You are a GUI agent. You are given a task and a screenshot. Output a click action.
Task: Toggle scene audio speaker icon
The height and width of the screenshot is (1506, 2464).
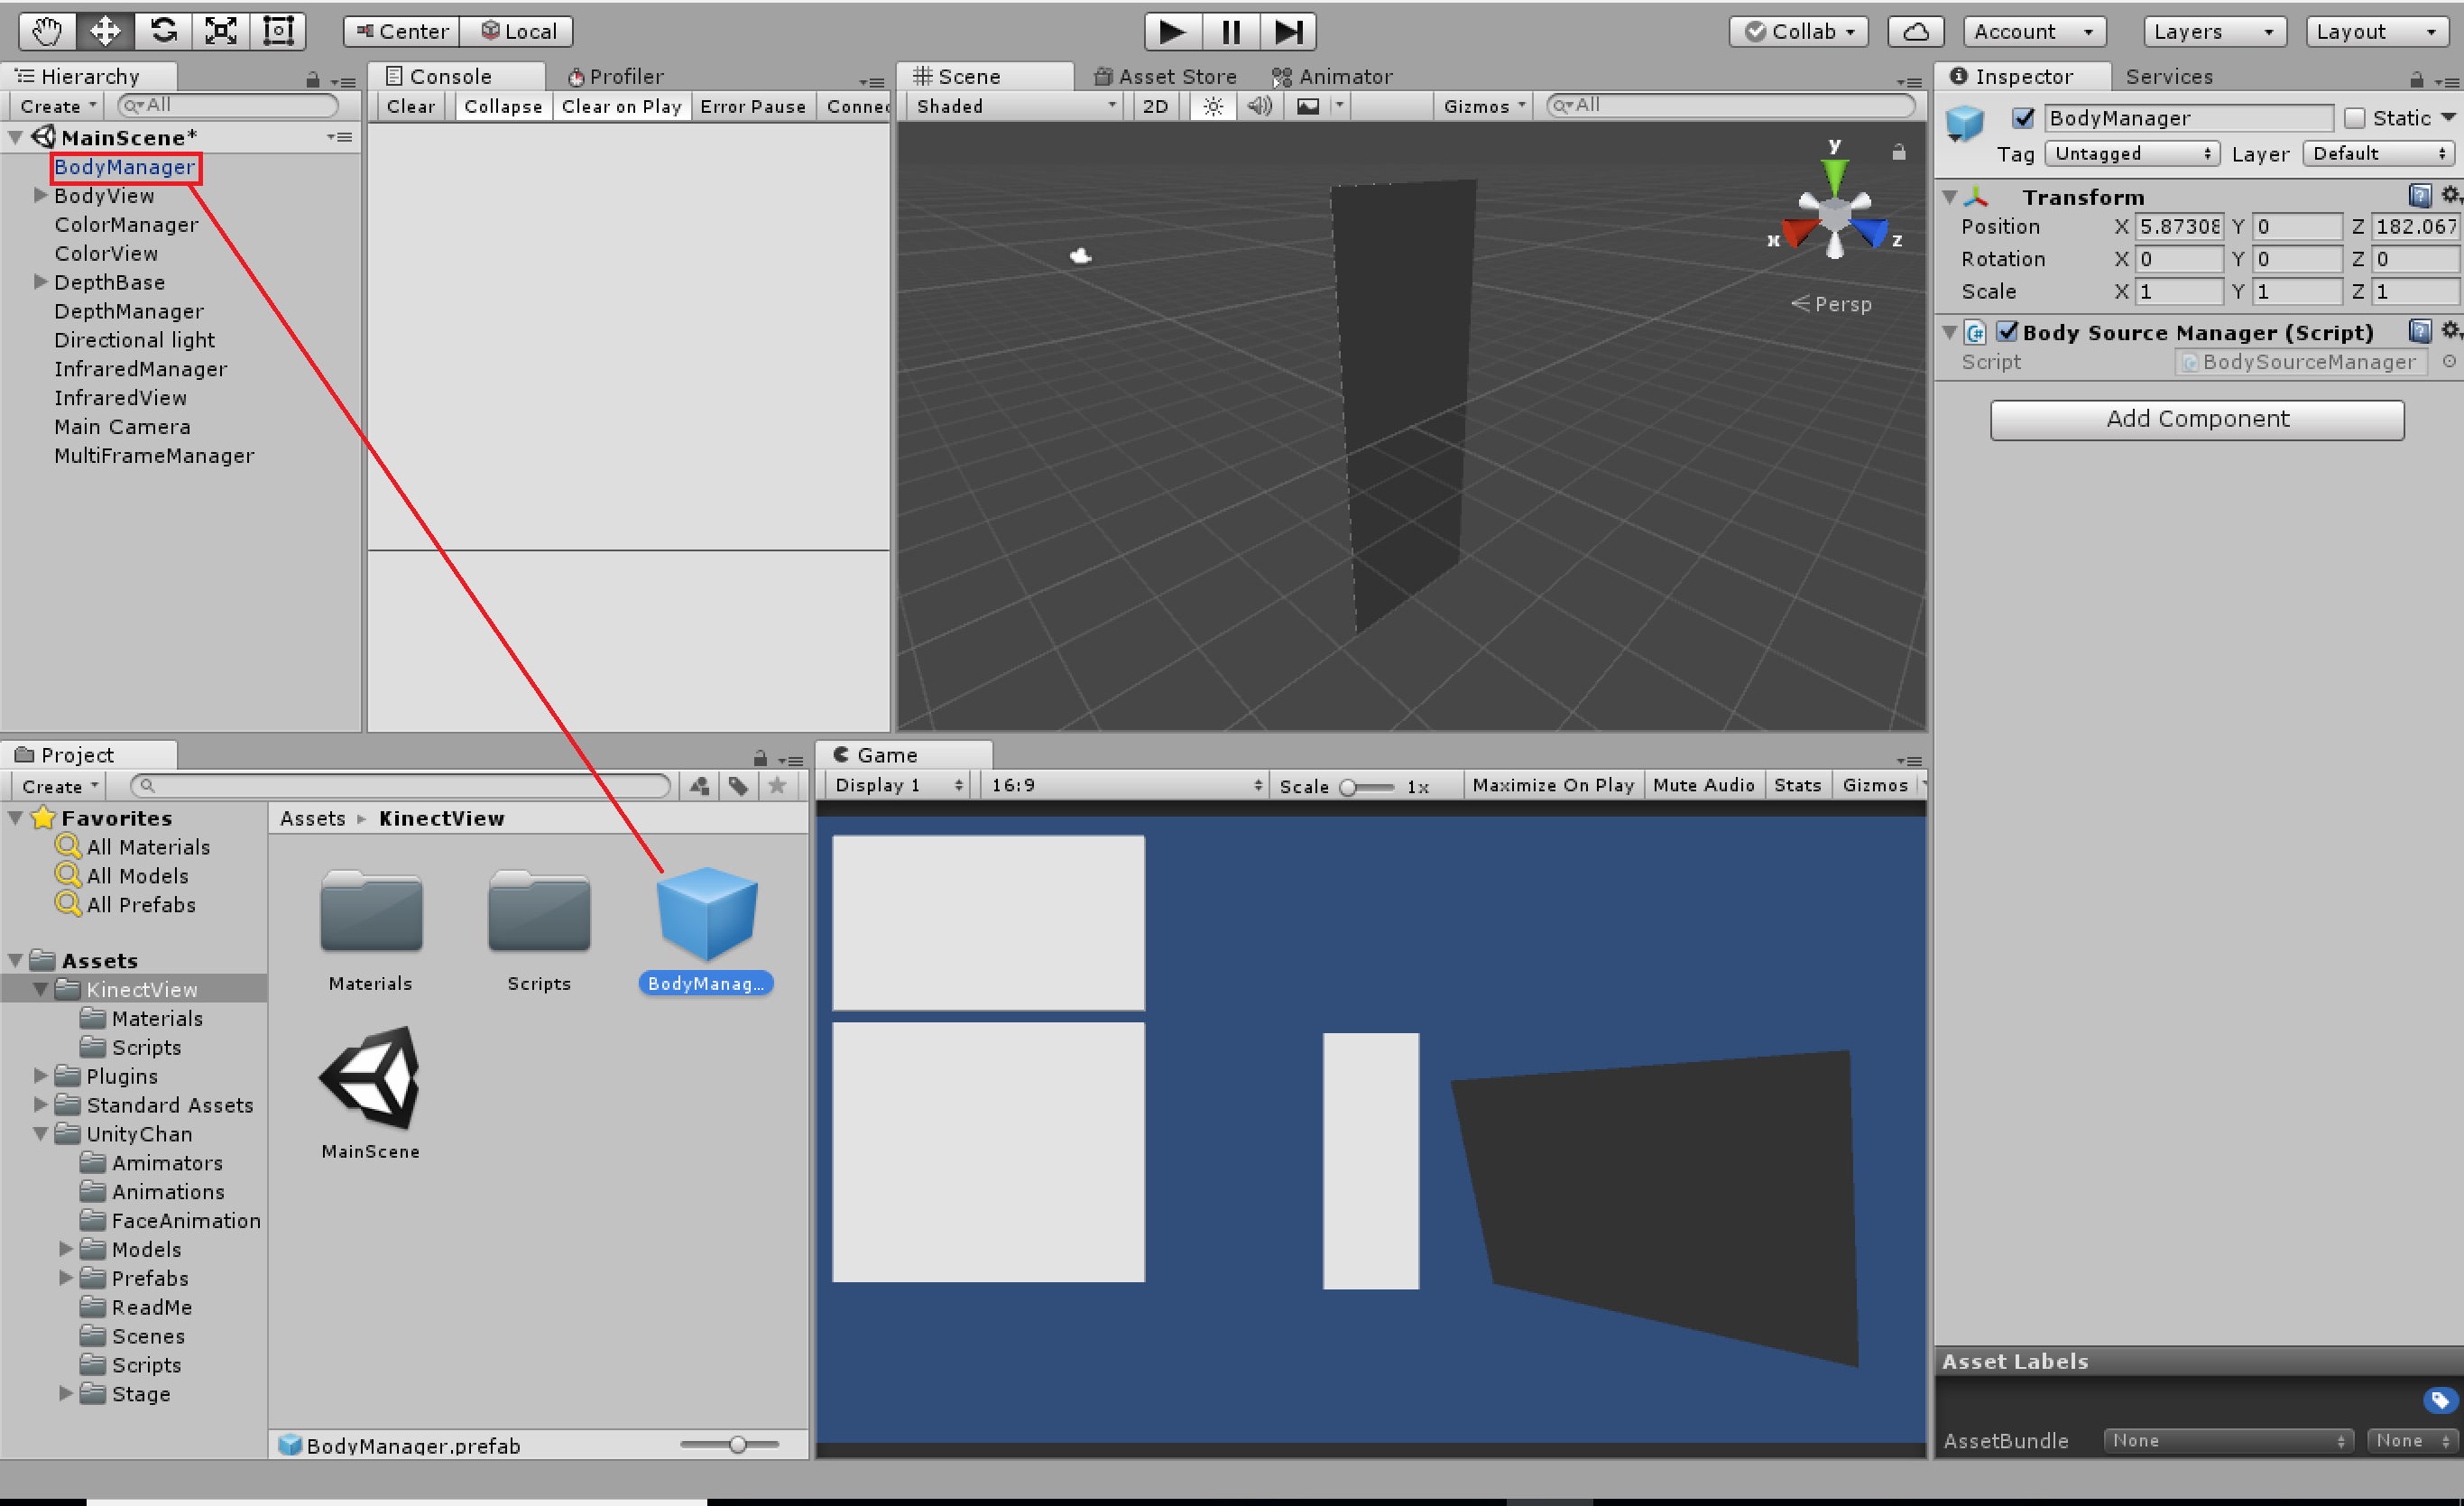[1259, 106]
